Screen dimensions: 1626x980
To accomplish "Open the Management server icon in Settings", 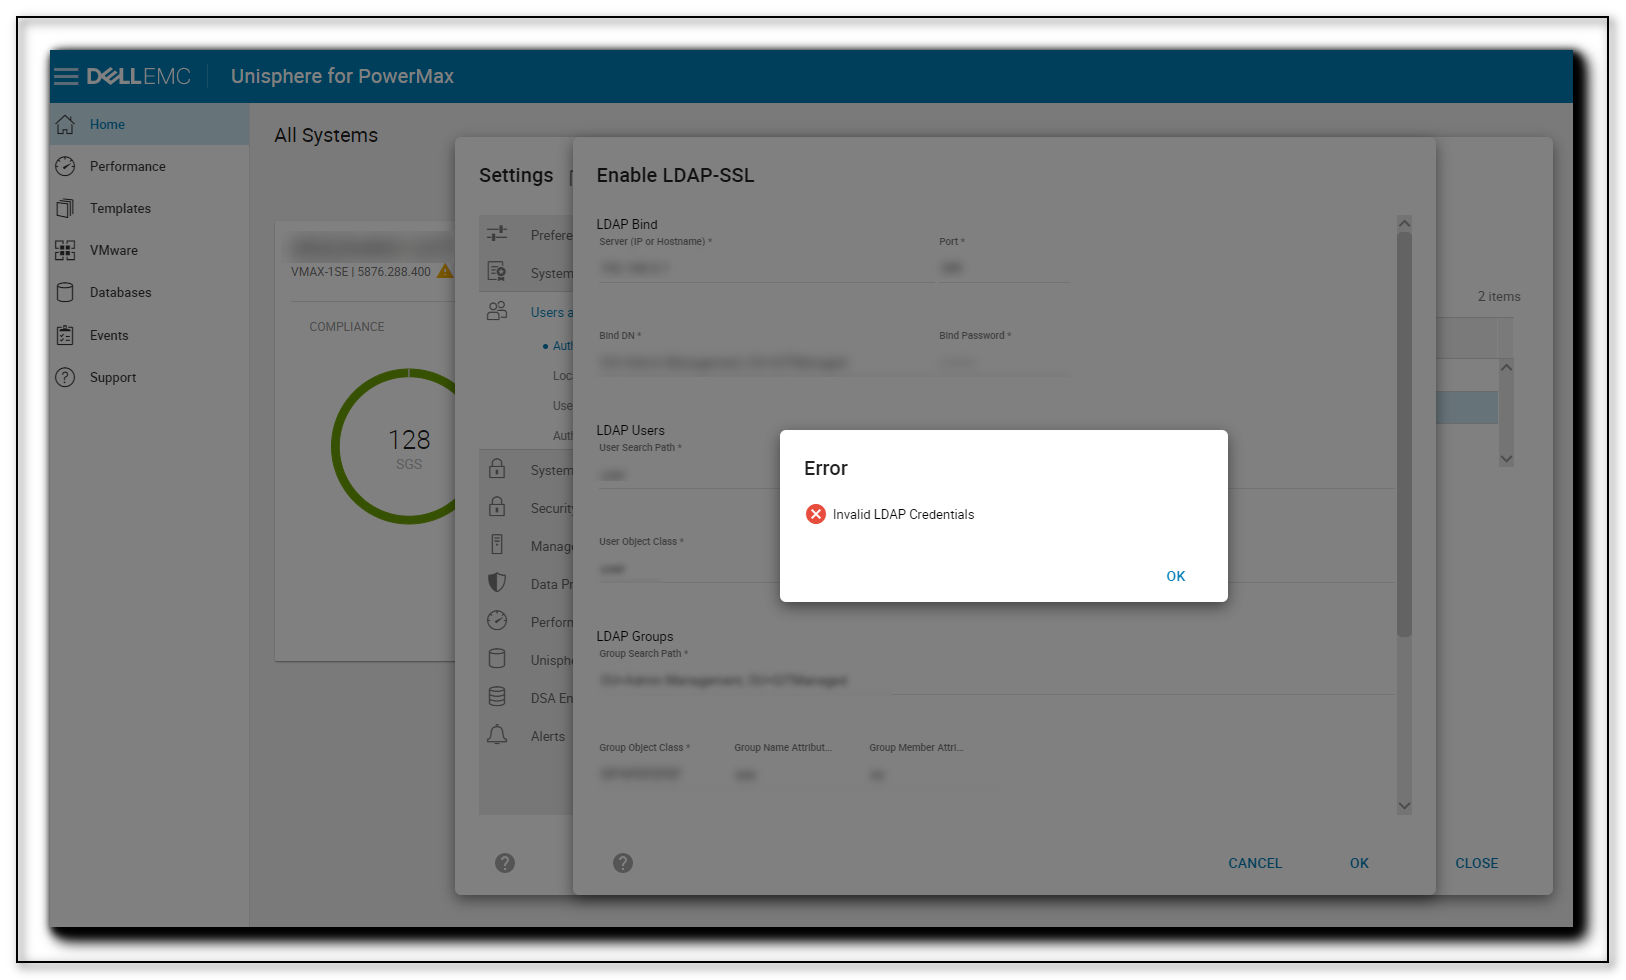I will pyautogui.click(x=497, y=545).
